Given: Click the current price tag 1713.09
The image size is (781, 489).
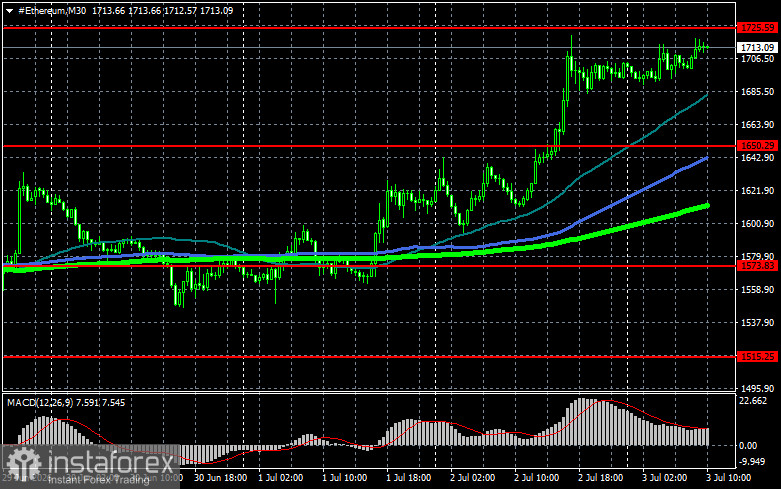Looking at the screenshot, I should (x=757, y=48).
